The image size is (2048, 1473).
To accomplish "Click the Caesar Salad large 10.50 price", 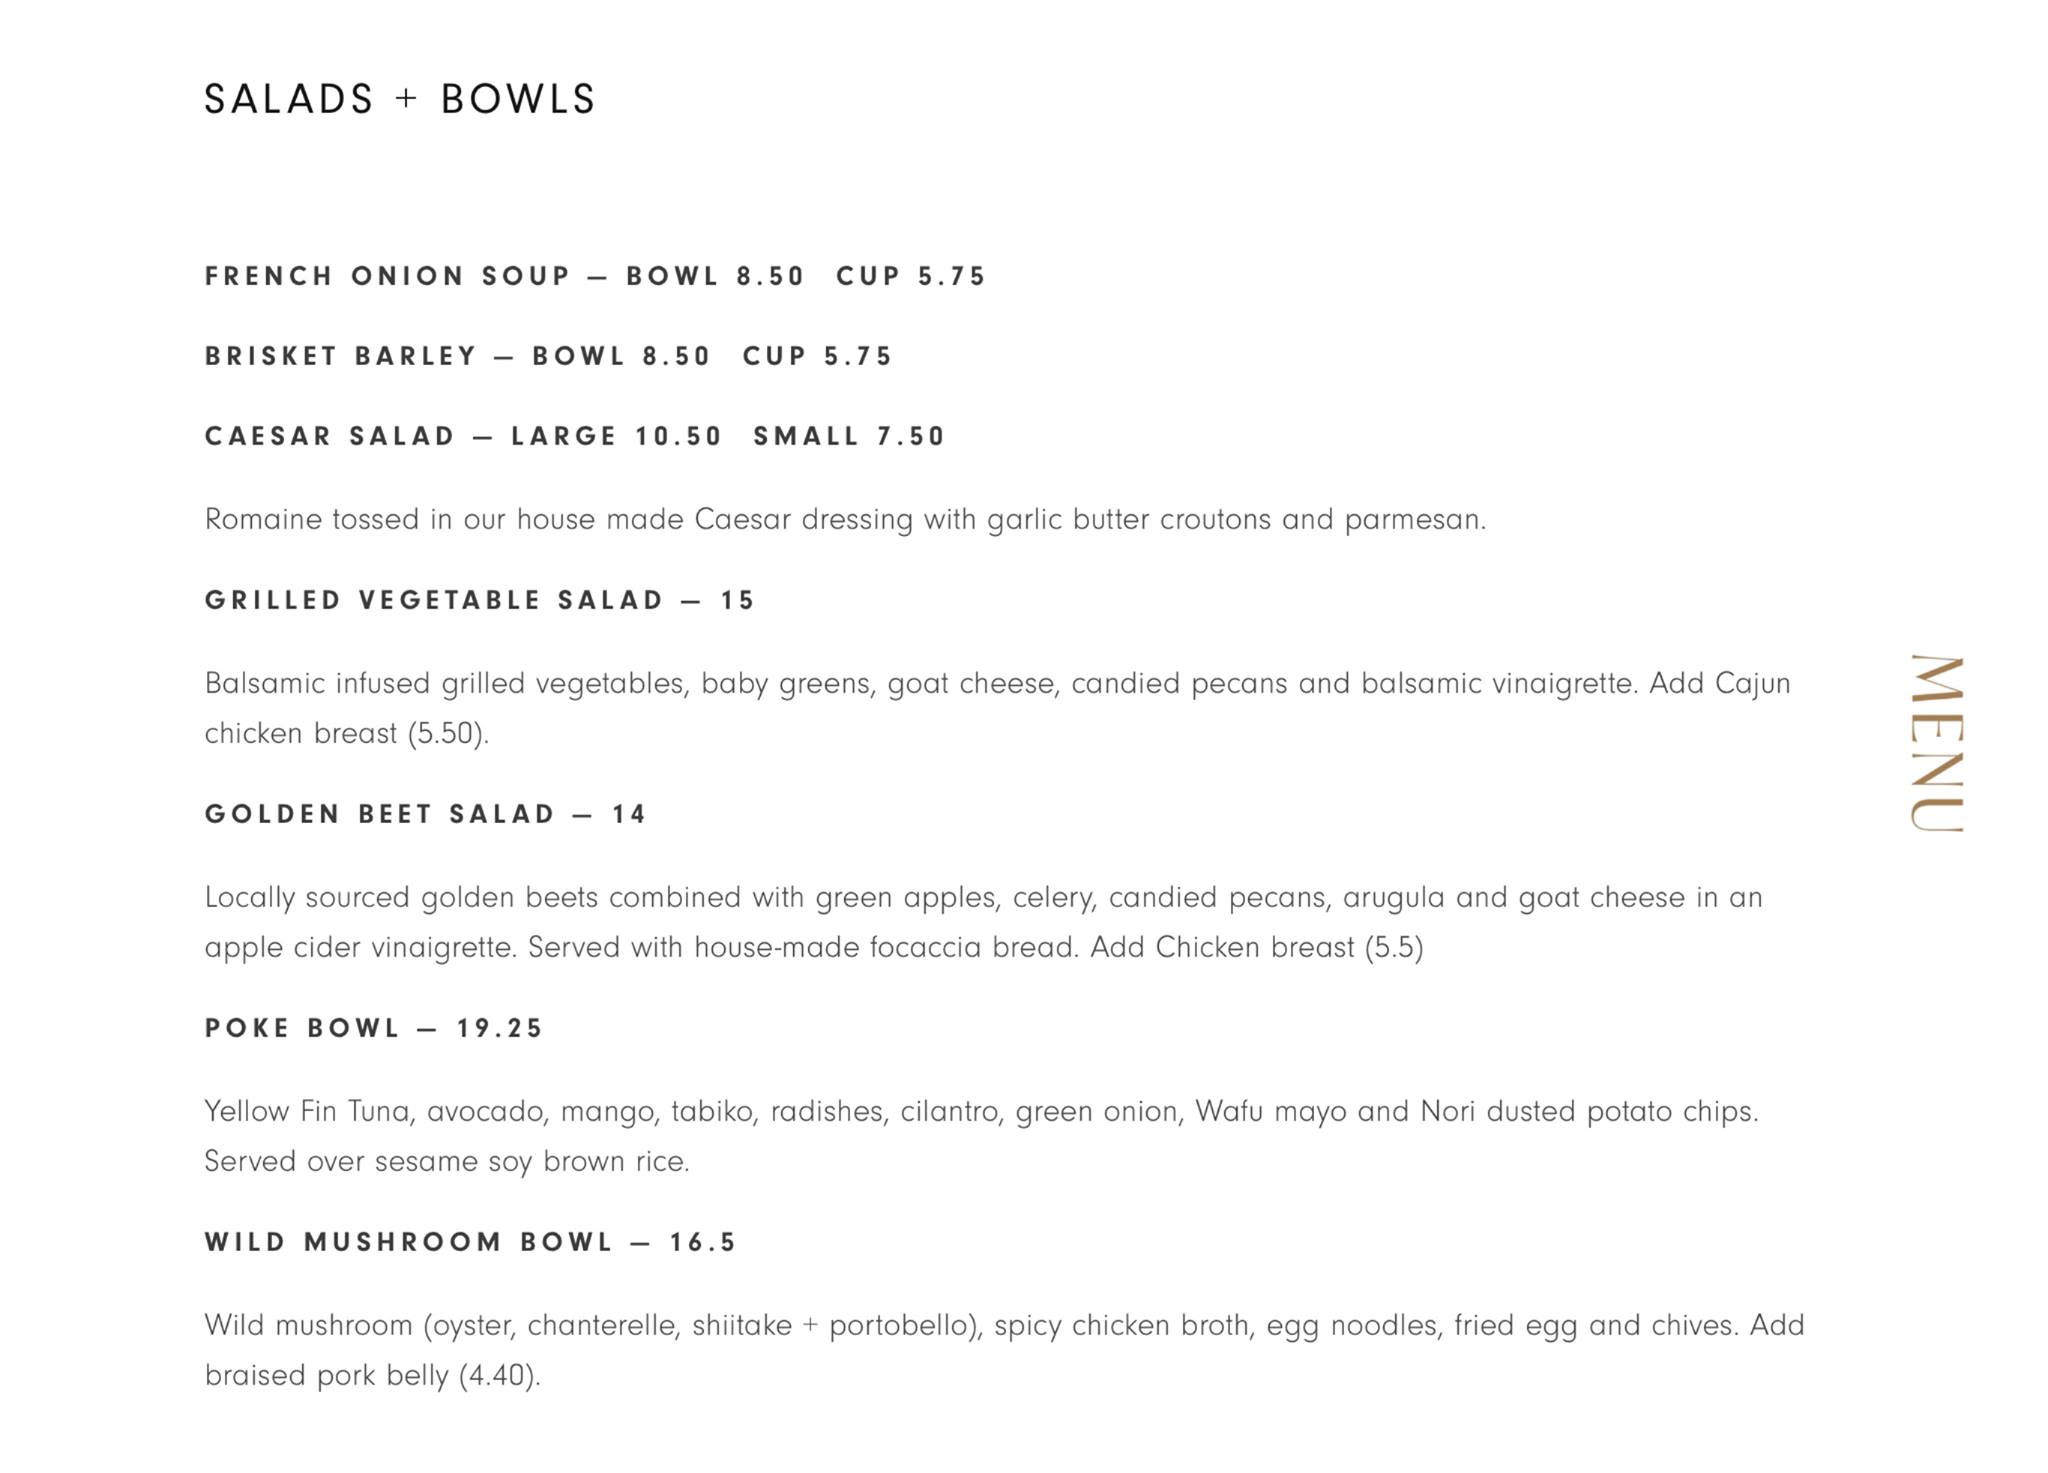I will coord(616,436).
